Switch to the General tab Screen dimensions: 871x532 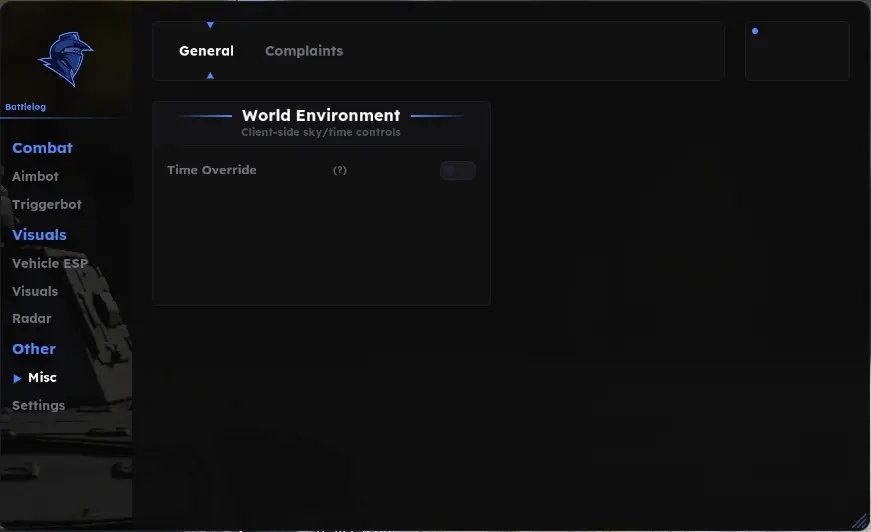(206, 51)
